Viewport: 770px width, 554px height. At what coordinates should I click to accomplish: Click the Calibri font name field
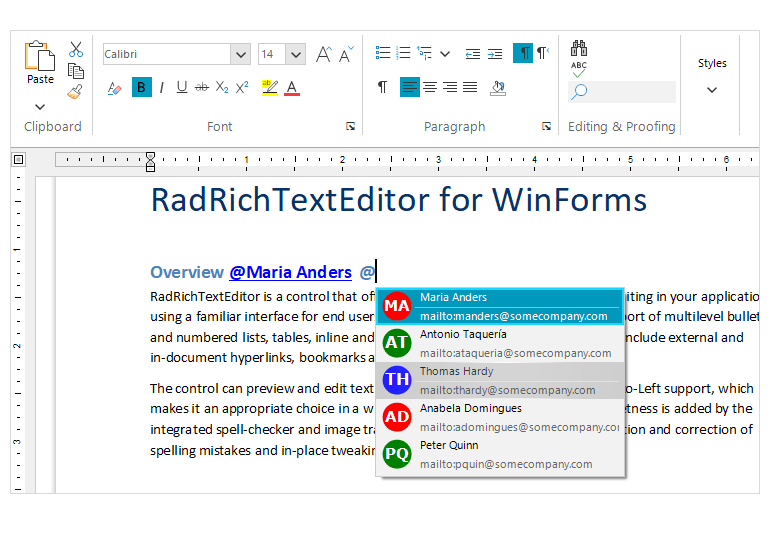coord(167,54)
